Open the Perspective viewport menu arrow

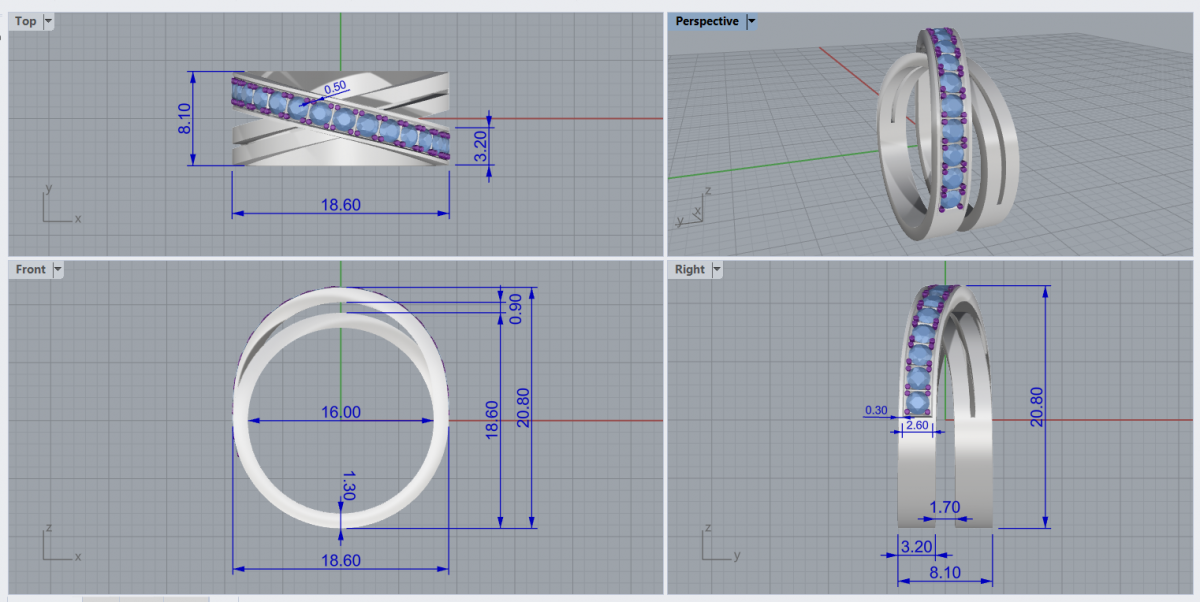click(x=752, y=21)
